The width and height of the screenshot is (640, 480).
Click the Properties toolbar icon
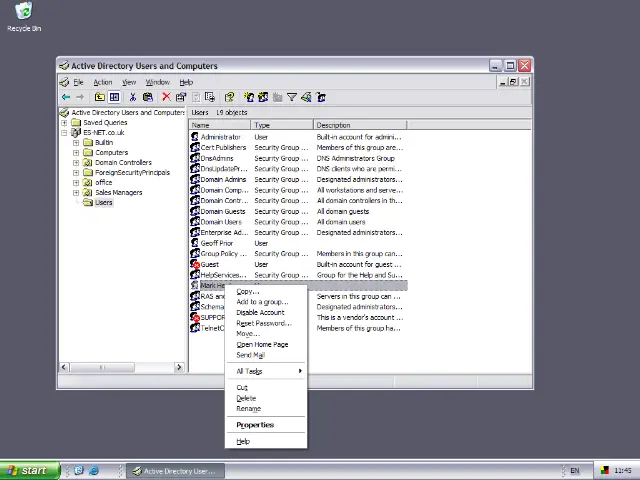[x=181, y=97]
